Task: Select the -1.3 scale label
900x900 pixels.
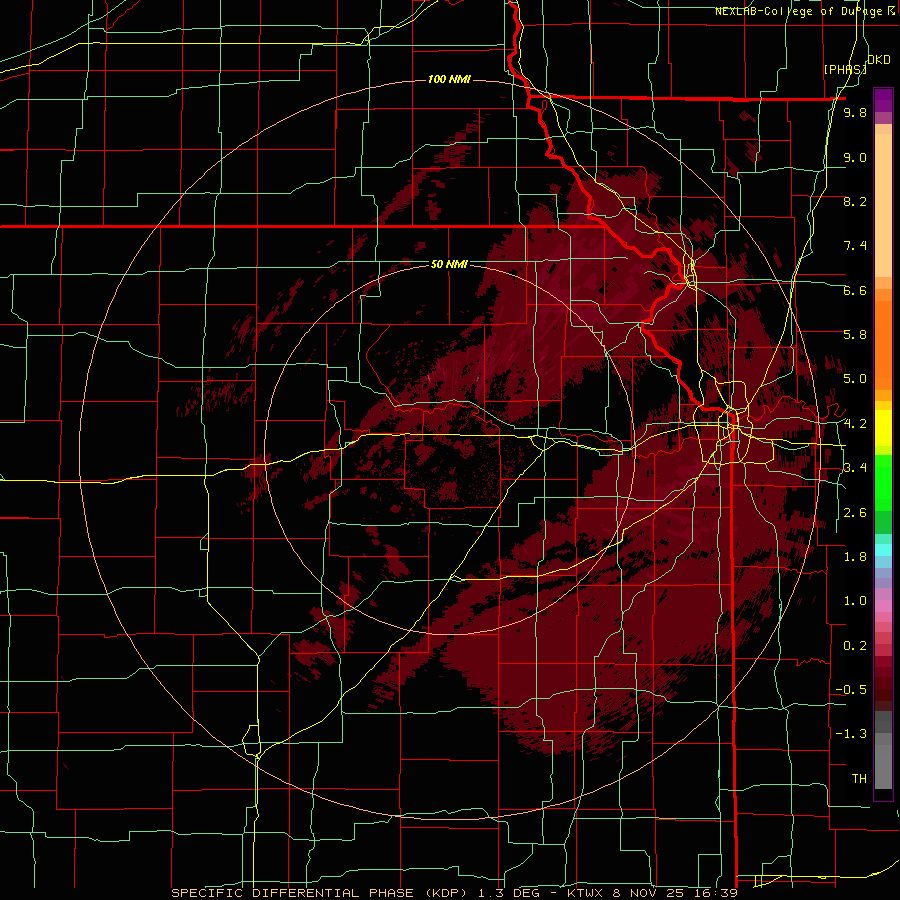Action: 851,734
